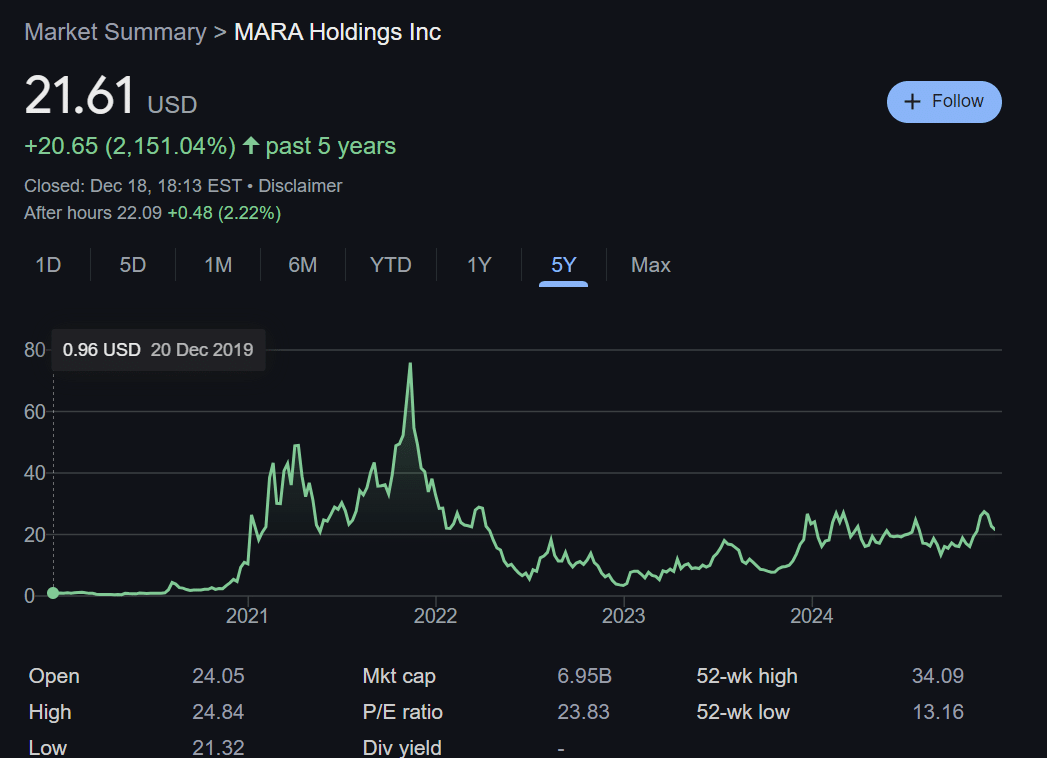Open the 1M time range

click(x=217, y=265)
